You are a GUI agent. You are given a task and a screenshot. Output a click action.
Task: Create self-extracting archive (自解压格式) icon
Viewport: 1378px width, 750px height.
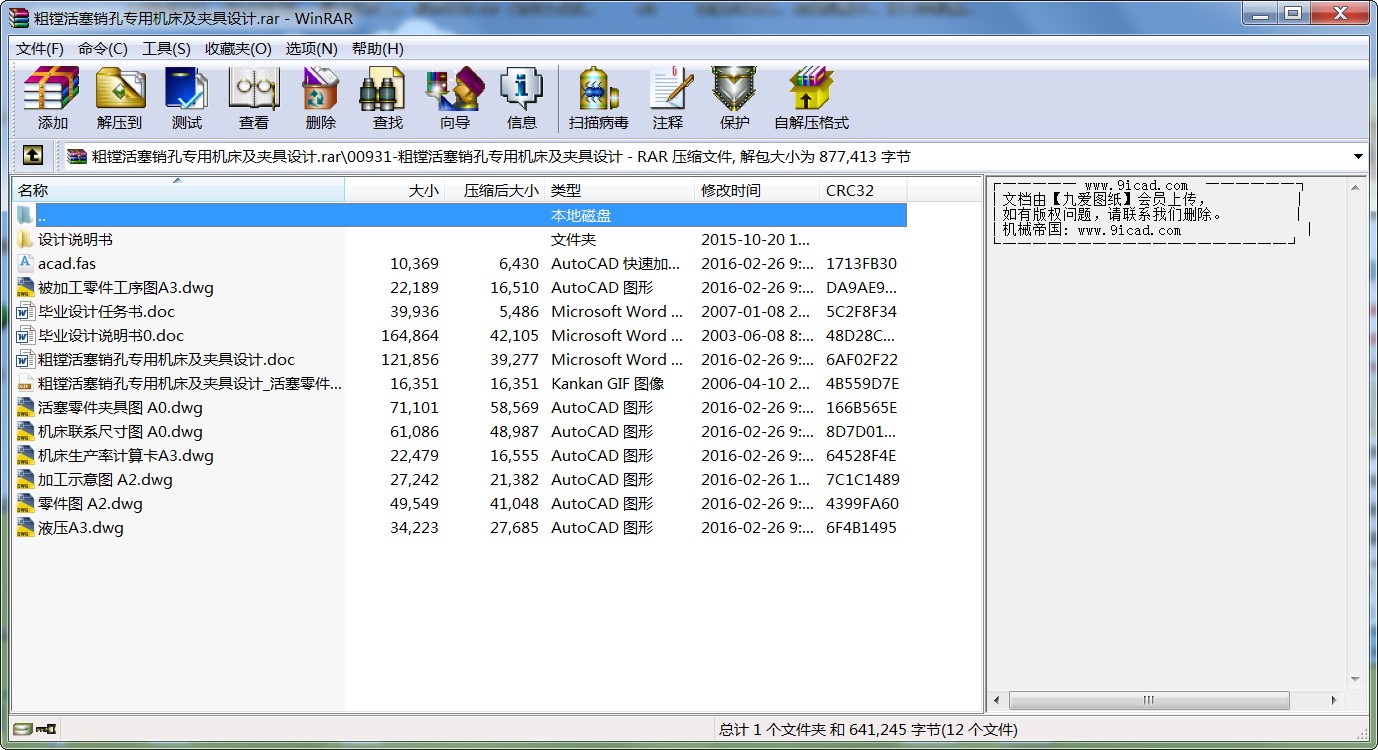pos(811,98)
